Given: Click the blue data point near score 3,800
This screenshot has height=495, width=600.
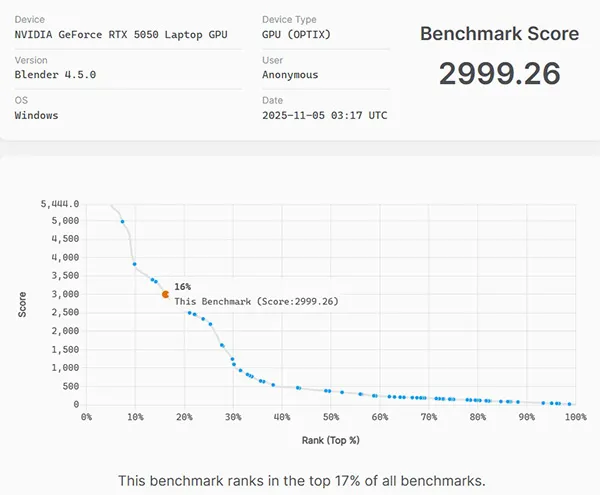Looking at the screenshot, I should 135,265.
